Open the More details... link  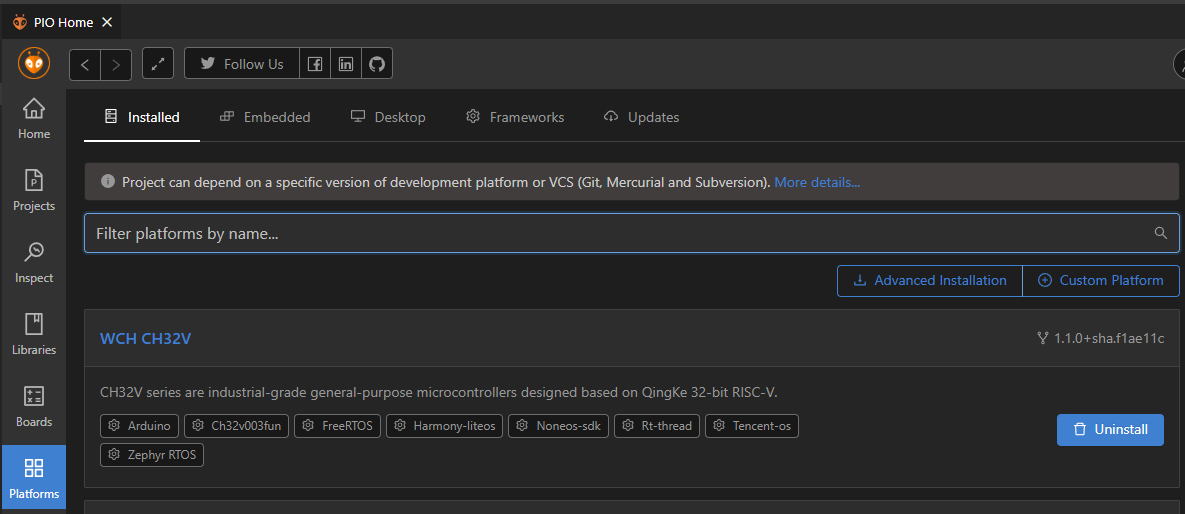tap(817, 182)
